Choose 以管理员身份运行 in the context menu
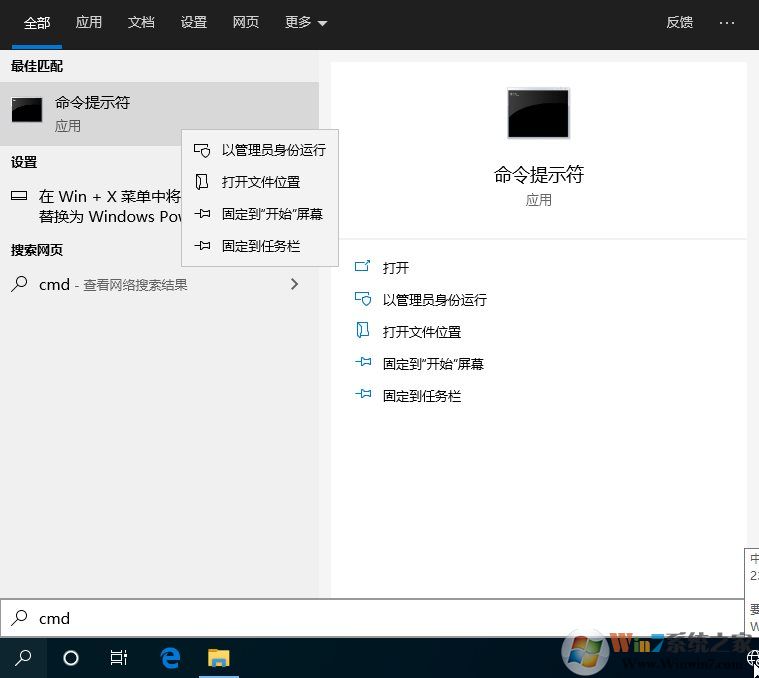Screen dimensions: 759x678 259,150
